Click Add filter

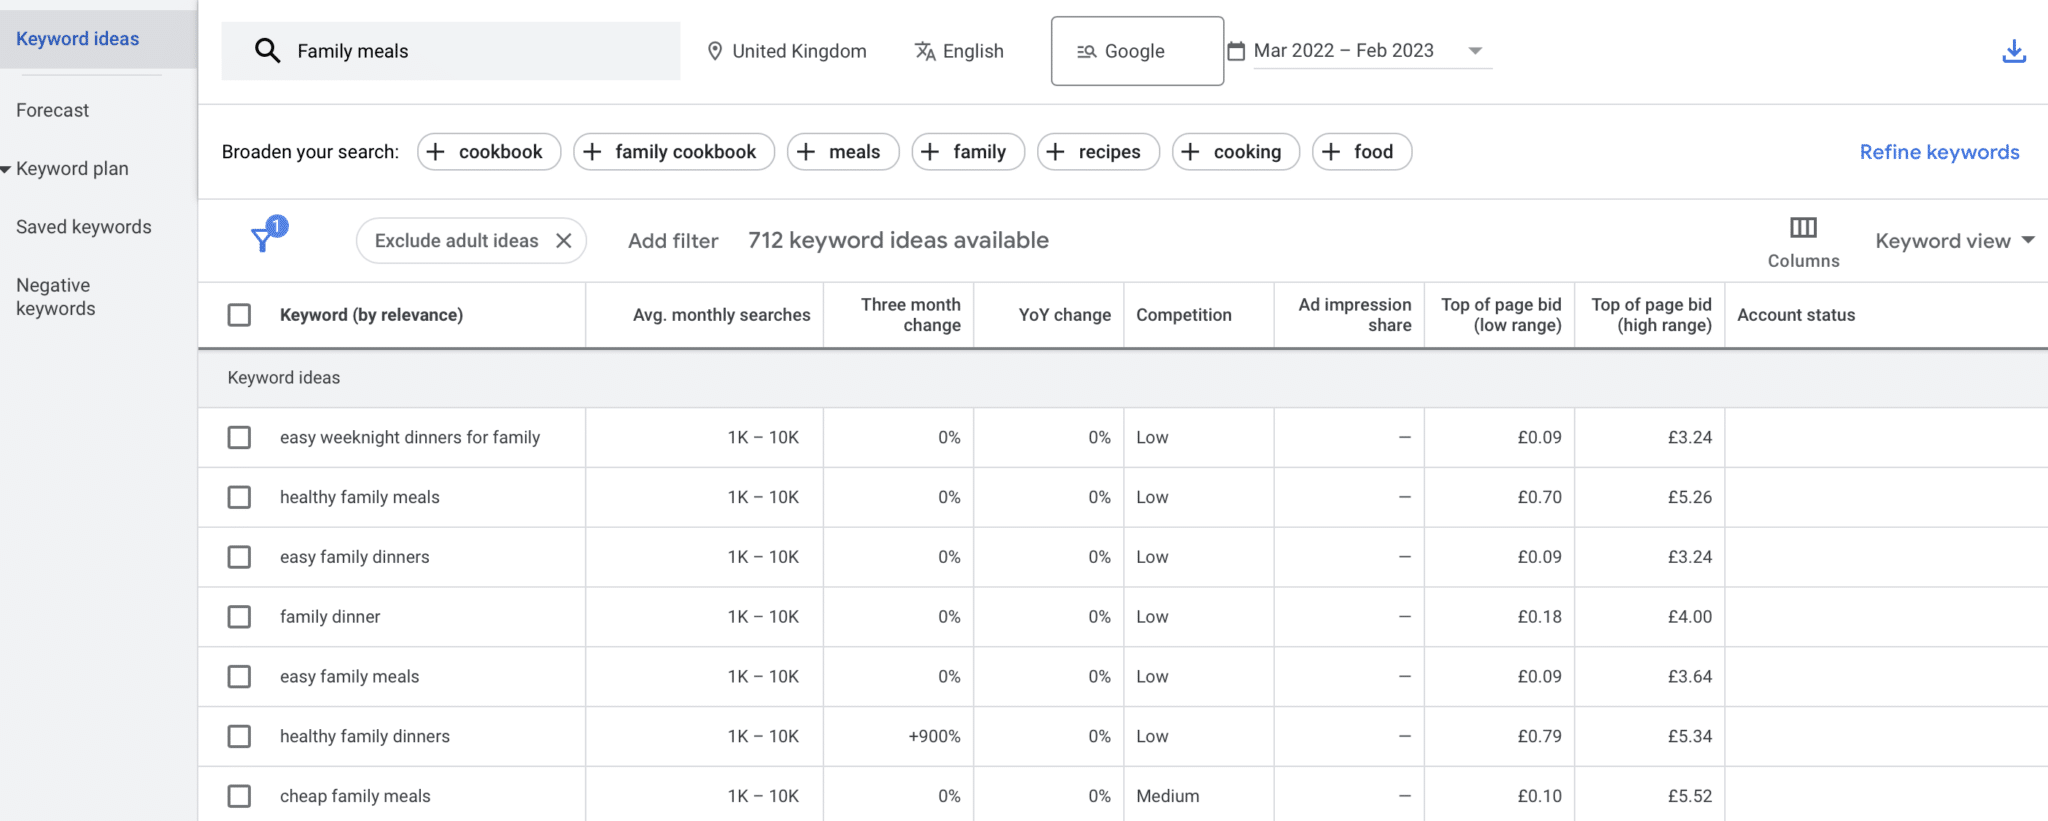(x=672, y=241)
